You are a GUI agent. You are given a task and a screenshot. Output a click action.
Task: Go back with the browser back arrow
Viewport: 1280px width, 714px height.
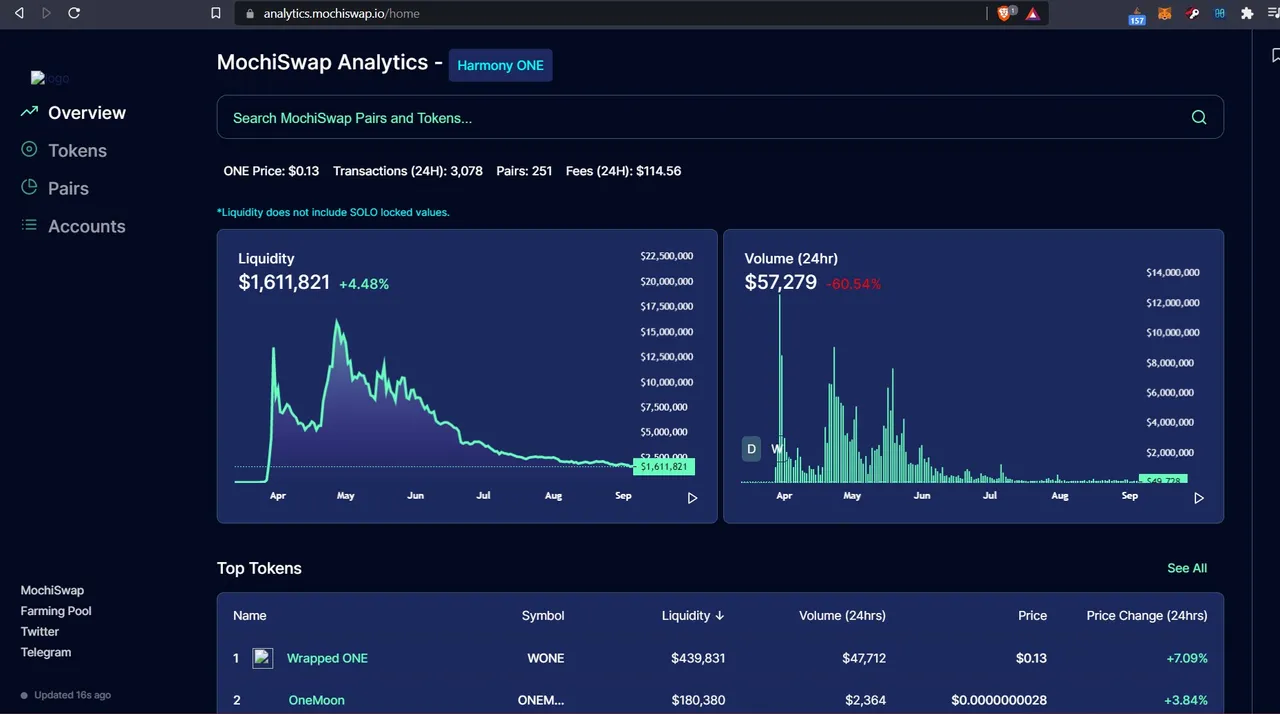(18, 13)
